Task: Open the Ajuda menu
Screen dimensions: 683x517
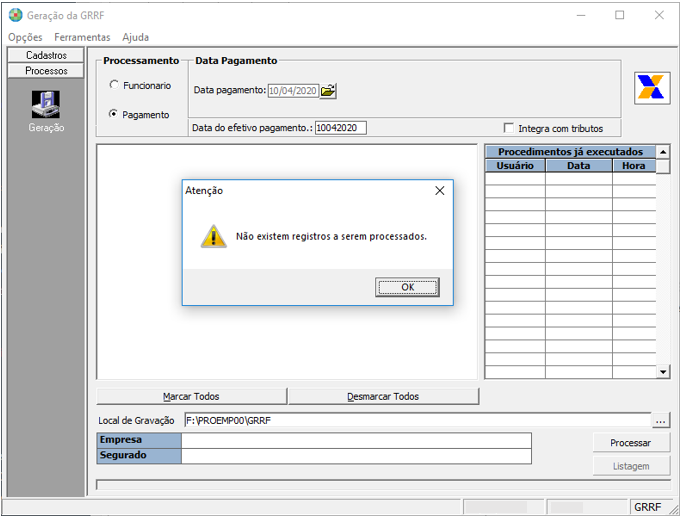Action: pos(135,37)
